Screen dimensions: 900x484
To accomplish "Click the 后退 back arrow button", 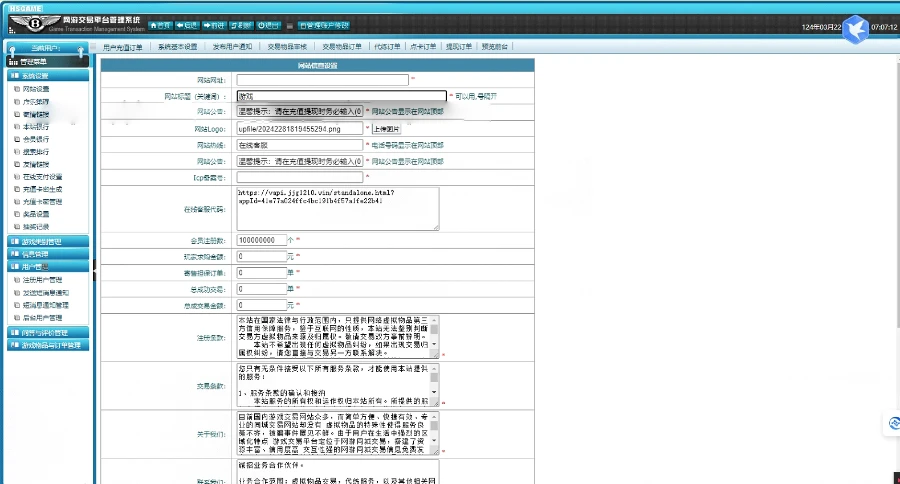I will [185, 25].
